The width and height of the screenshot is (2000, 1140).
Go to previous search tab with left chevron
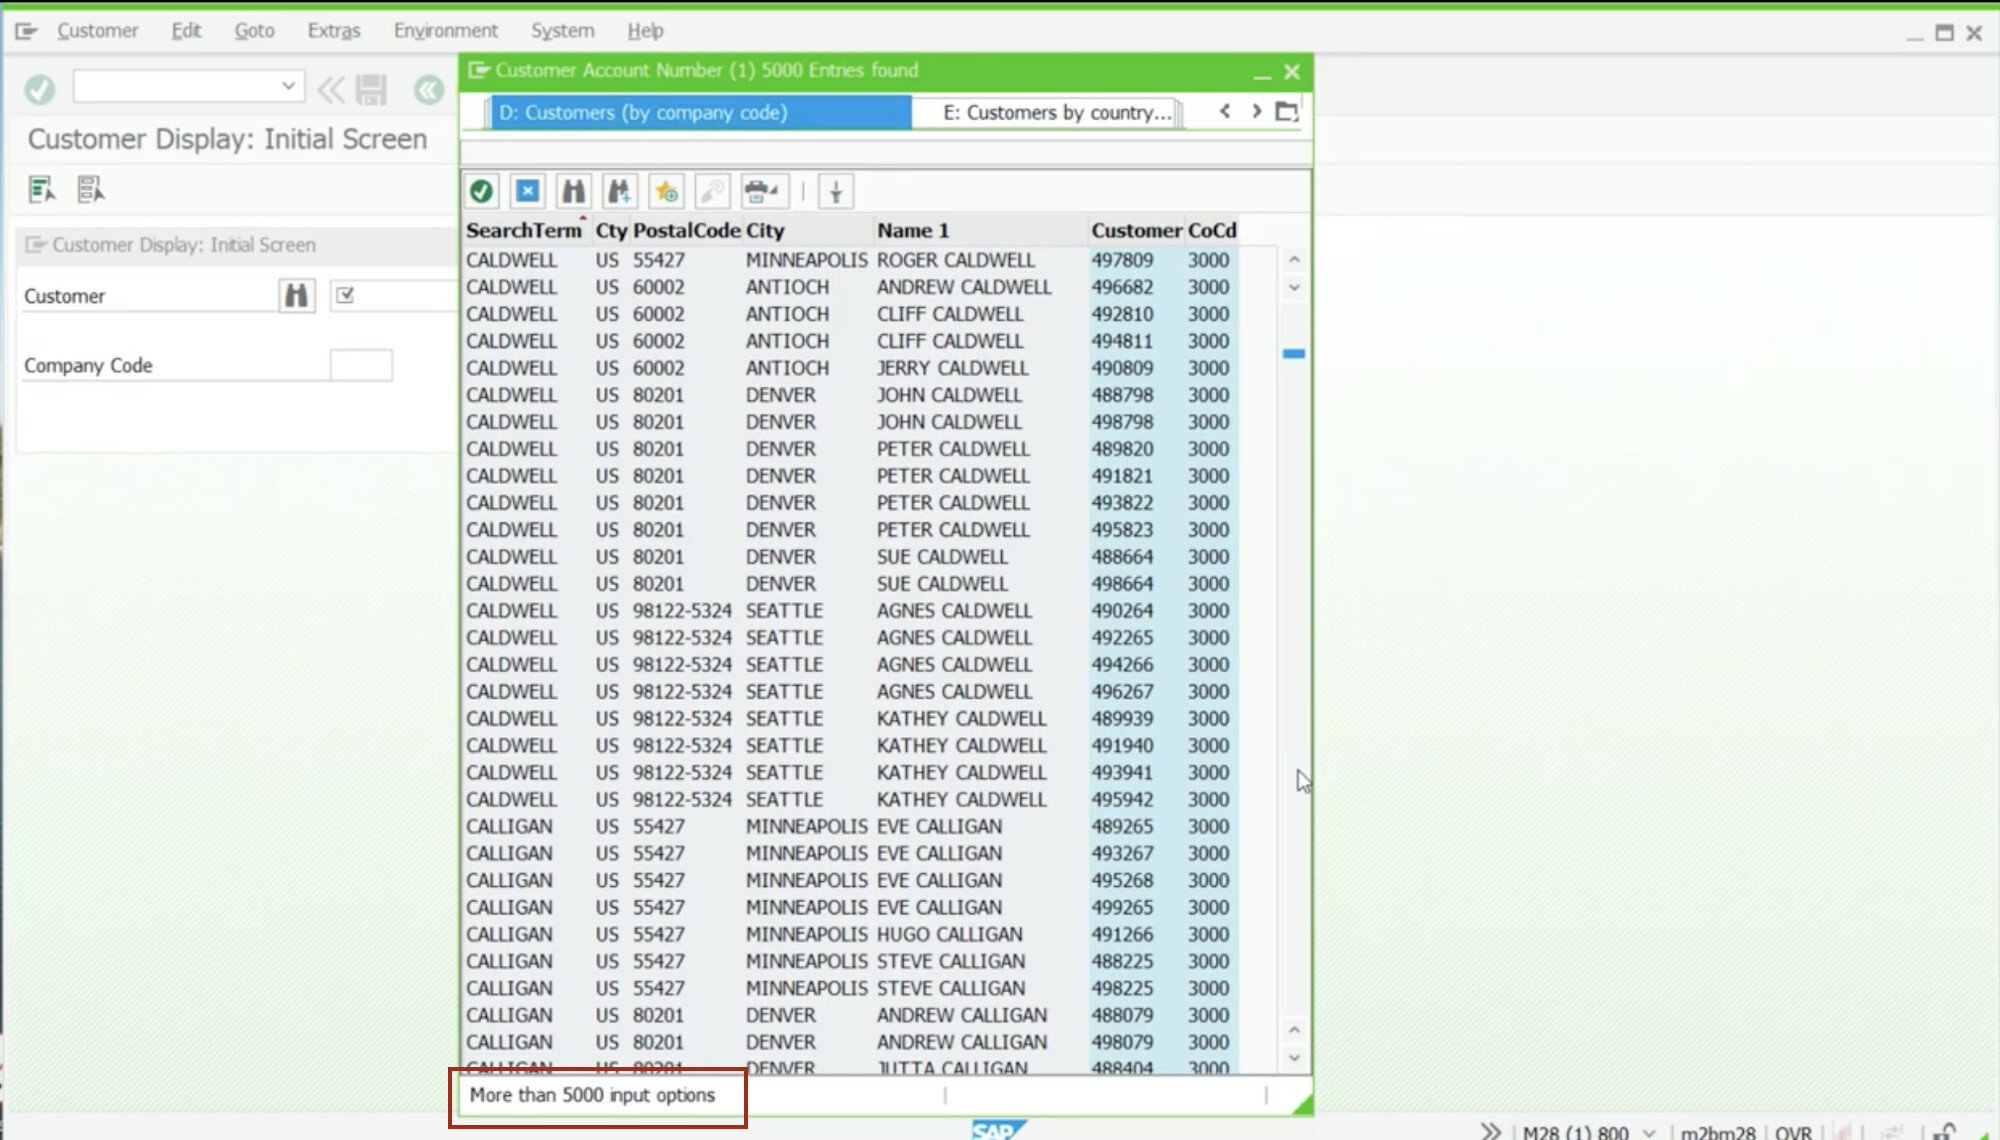pyautogui.click(x=1225, y=111)
